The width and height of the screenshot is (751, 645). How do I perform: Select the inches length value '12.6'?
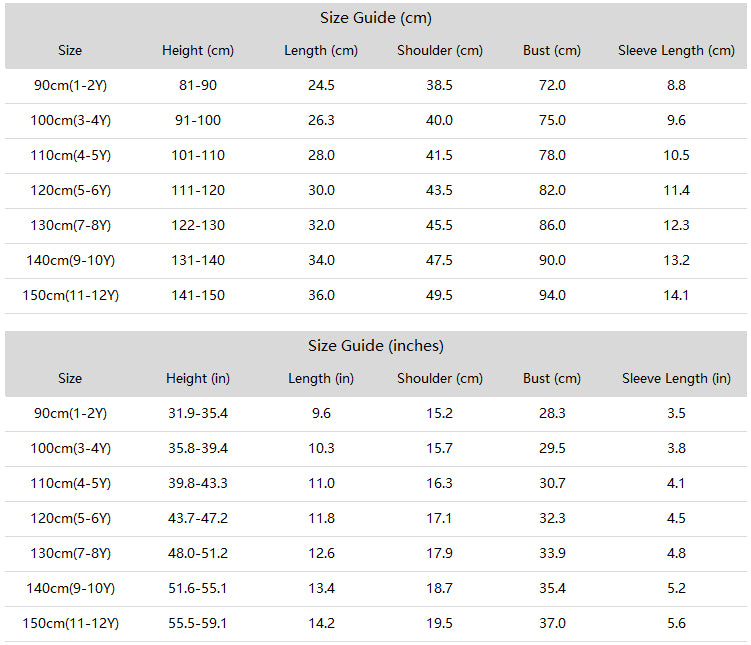pyautogui.click(x=321, y=554)
